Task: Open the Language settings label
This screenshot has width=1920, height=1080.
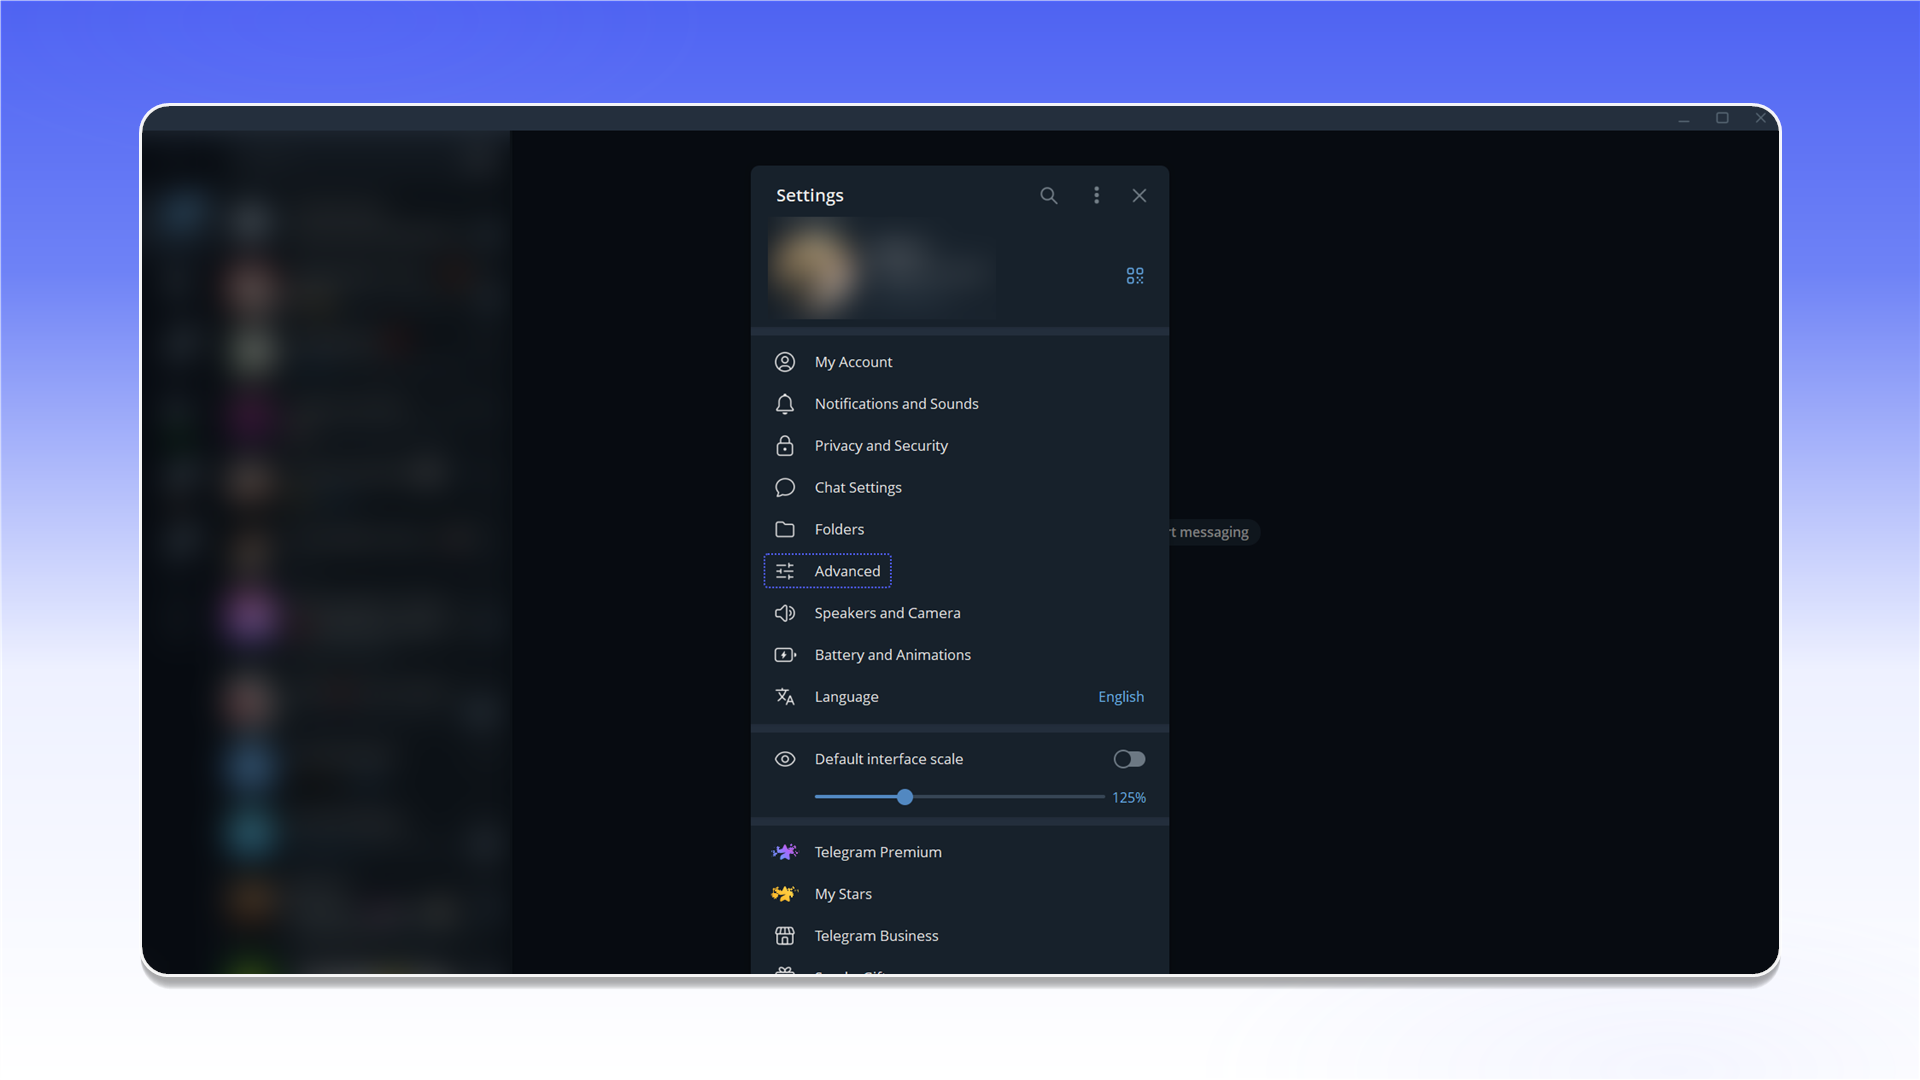Action: (x=846, y=698)
